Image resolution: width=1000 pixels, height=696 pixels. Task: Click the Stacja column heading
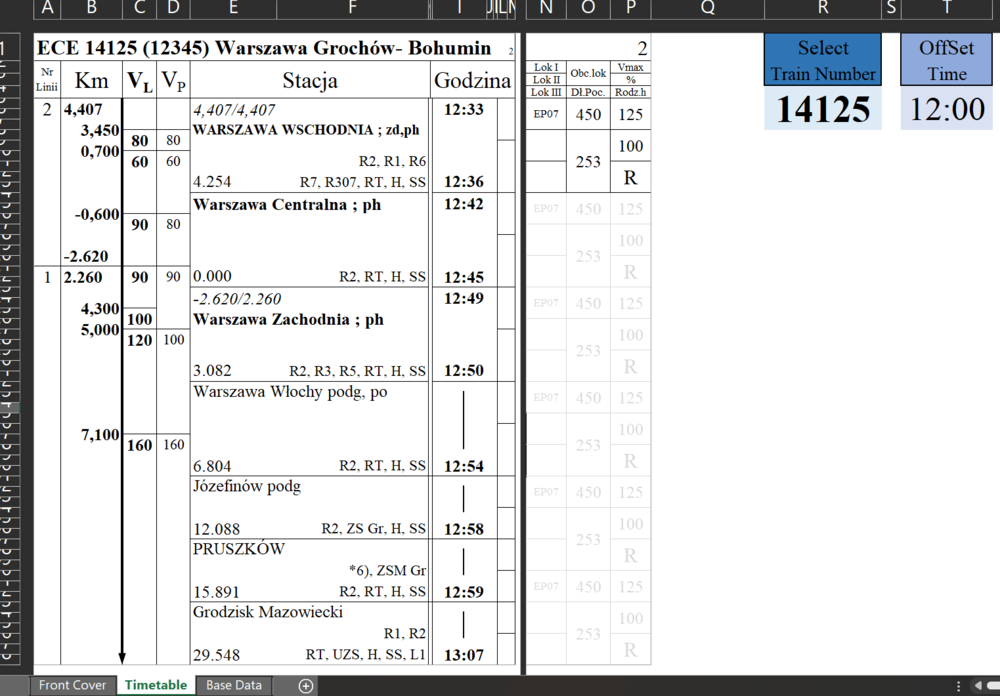click(x=310, y=80)
